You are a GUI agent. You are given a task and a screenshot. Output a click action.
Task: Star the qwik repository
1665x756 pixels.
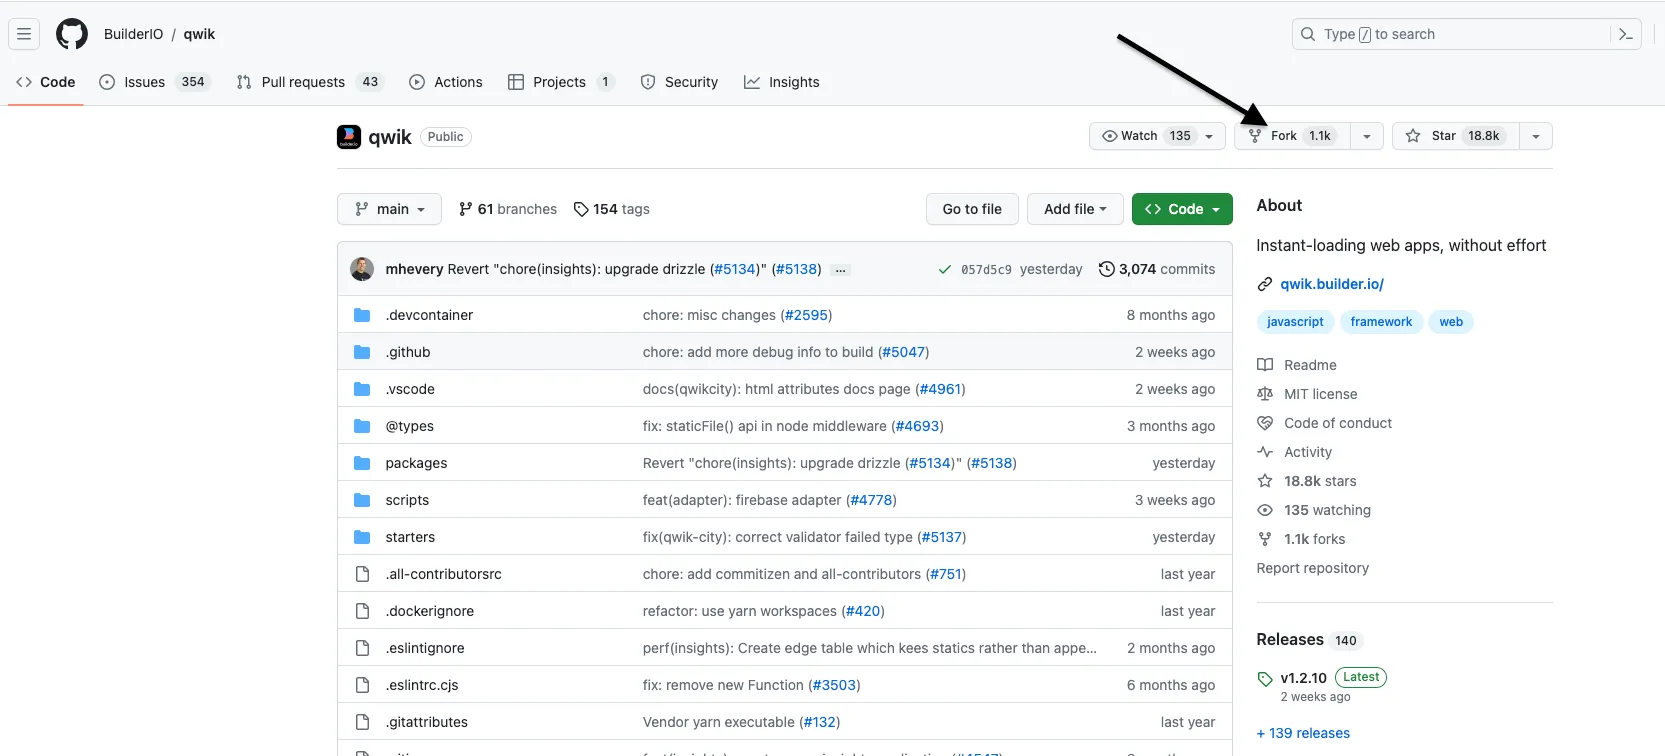1456,136
